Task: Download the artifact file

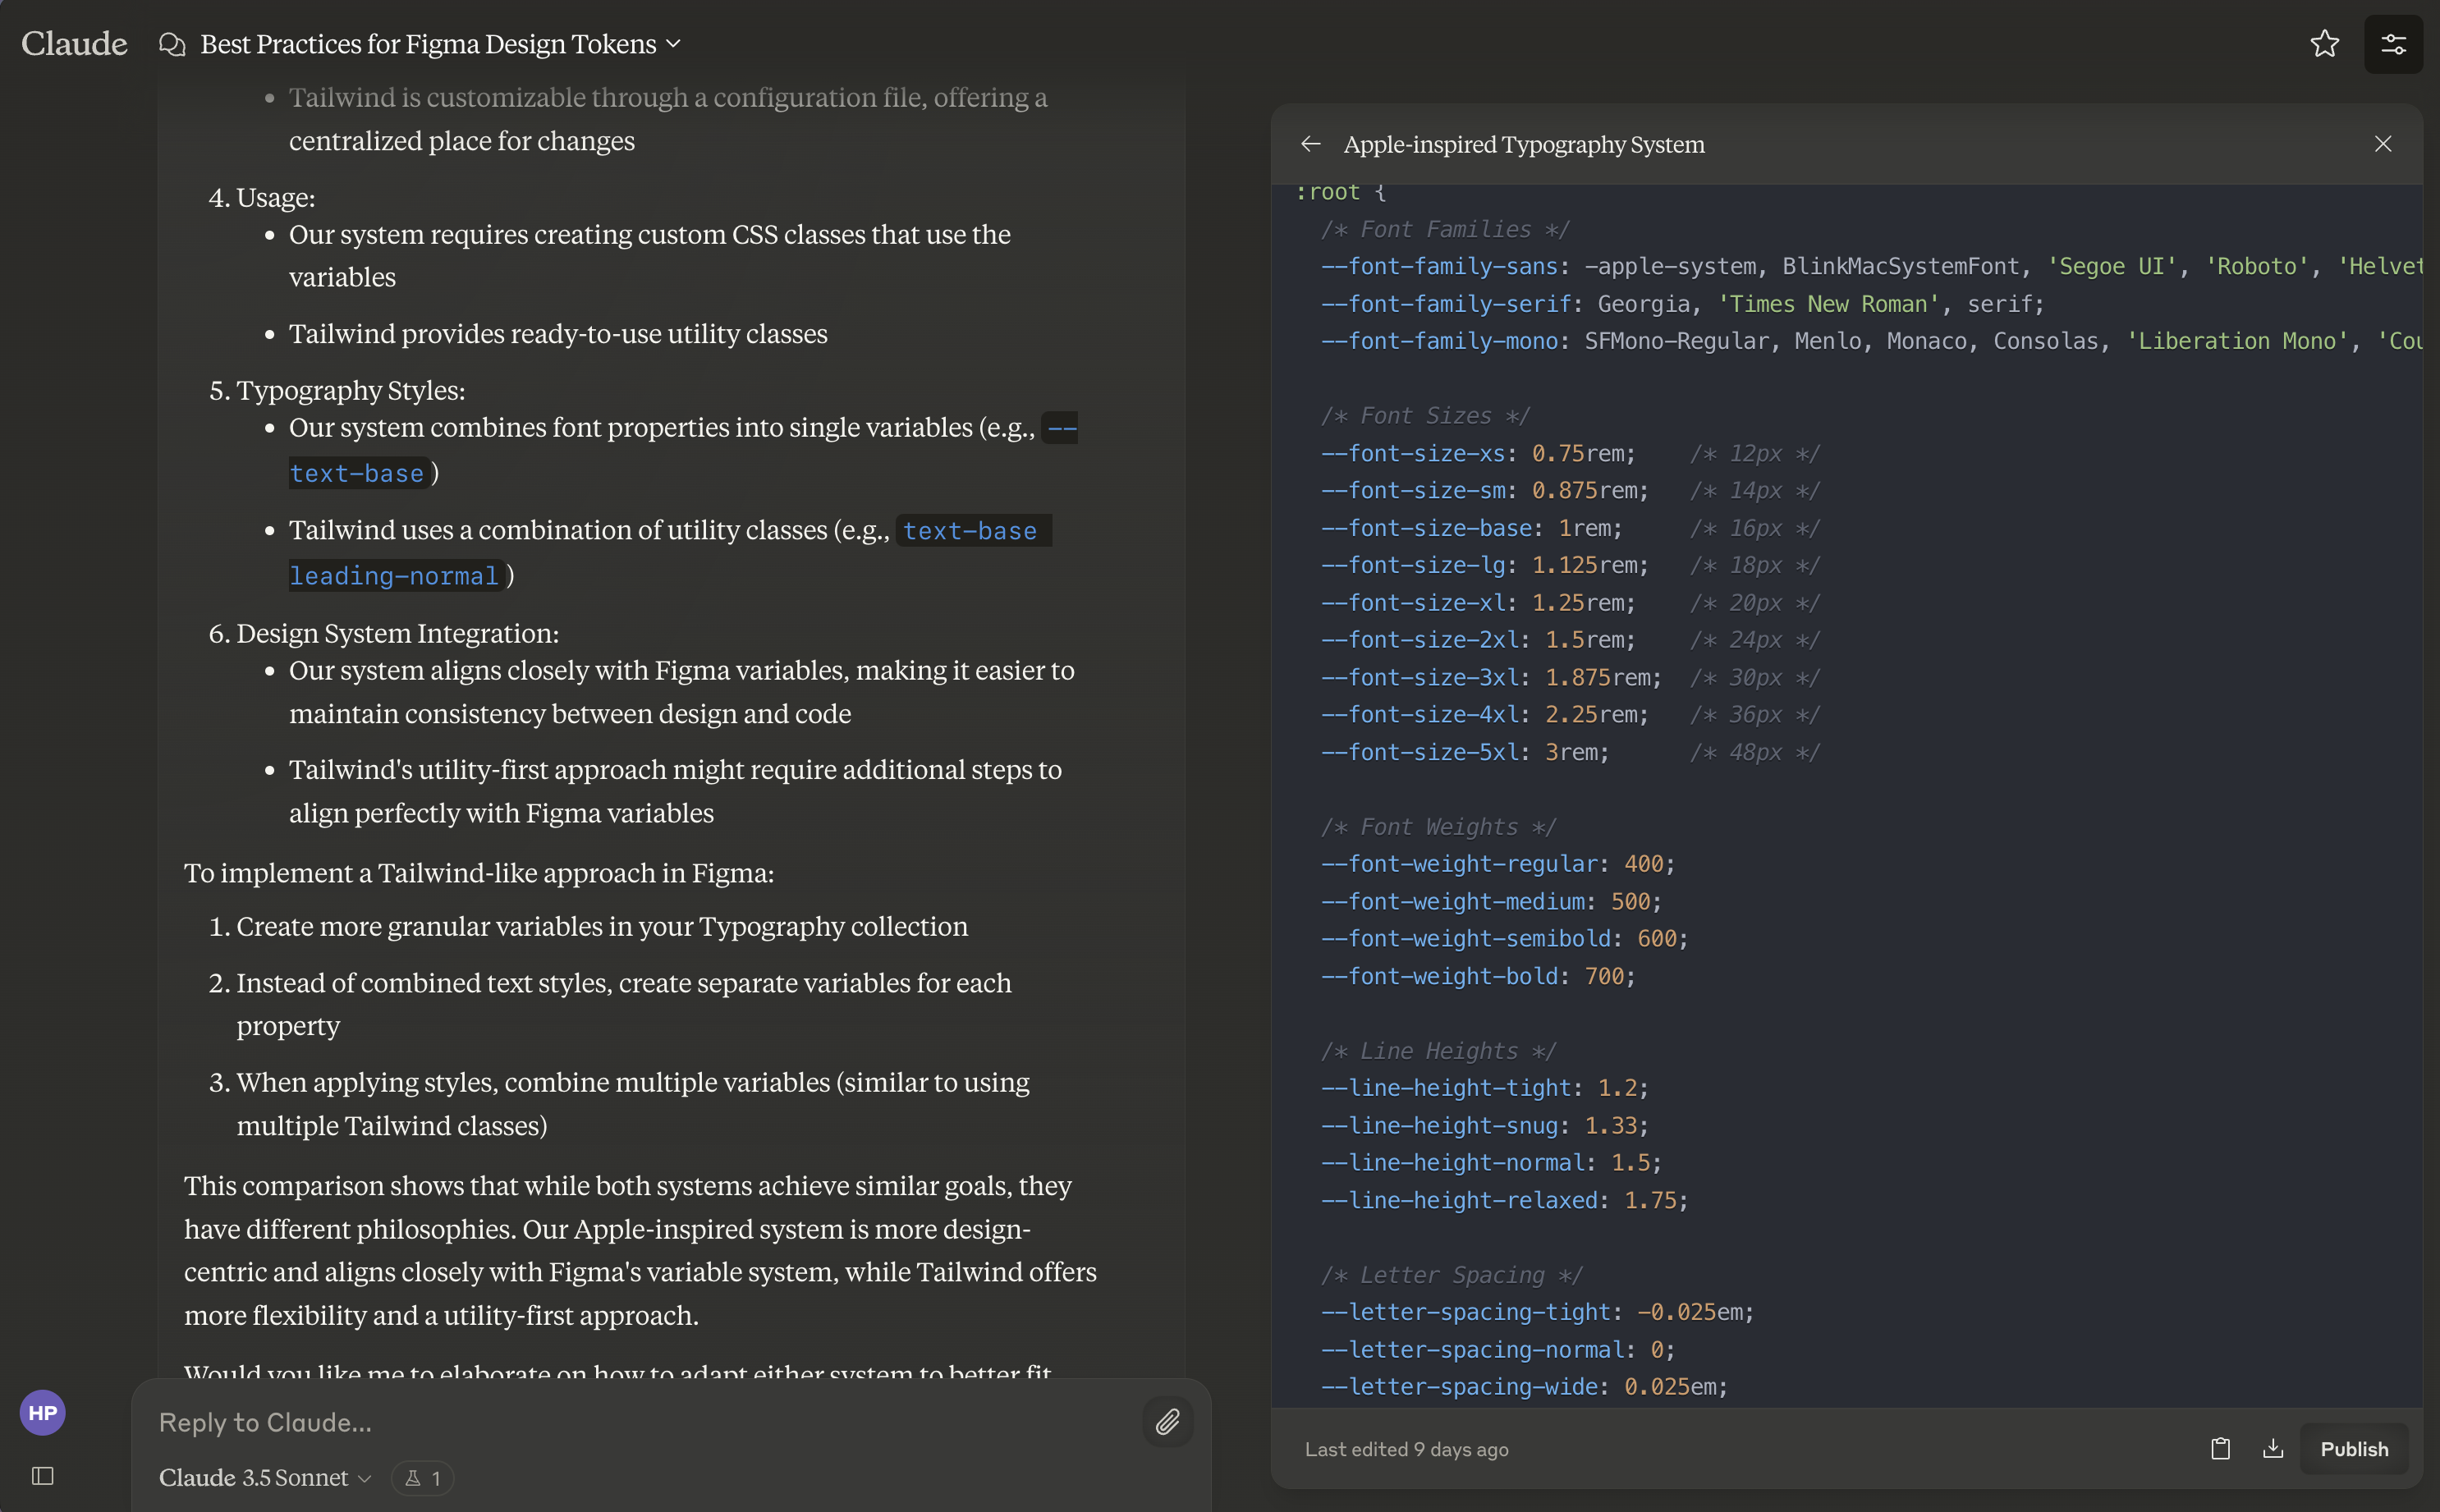Action: [2273, 1449]
